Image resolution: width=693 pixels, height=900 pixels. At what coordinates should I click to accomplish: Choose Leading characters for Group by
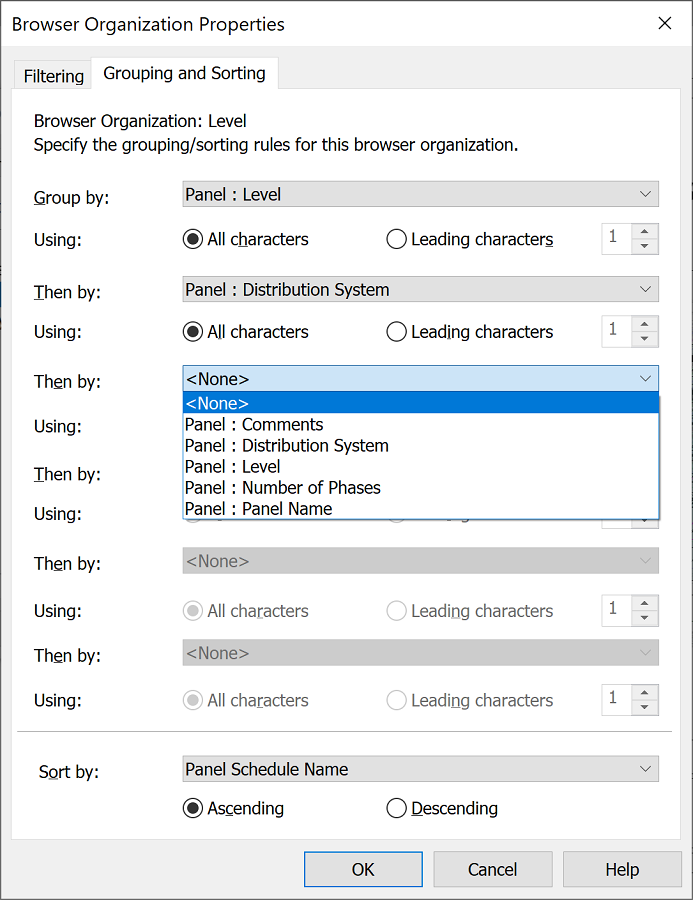397,239
